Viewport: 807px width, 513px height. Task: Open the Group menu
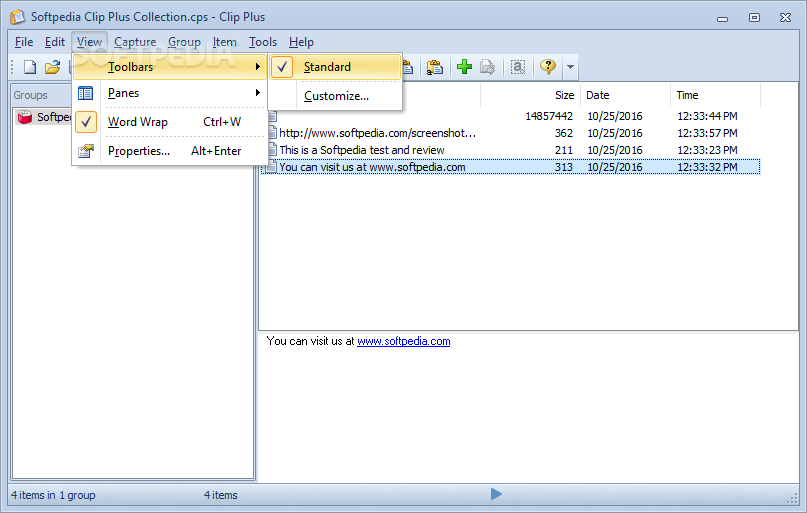(184, 42)
